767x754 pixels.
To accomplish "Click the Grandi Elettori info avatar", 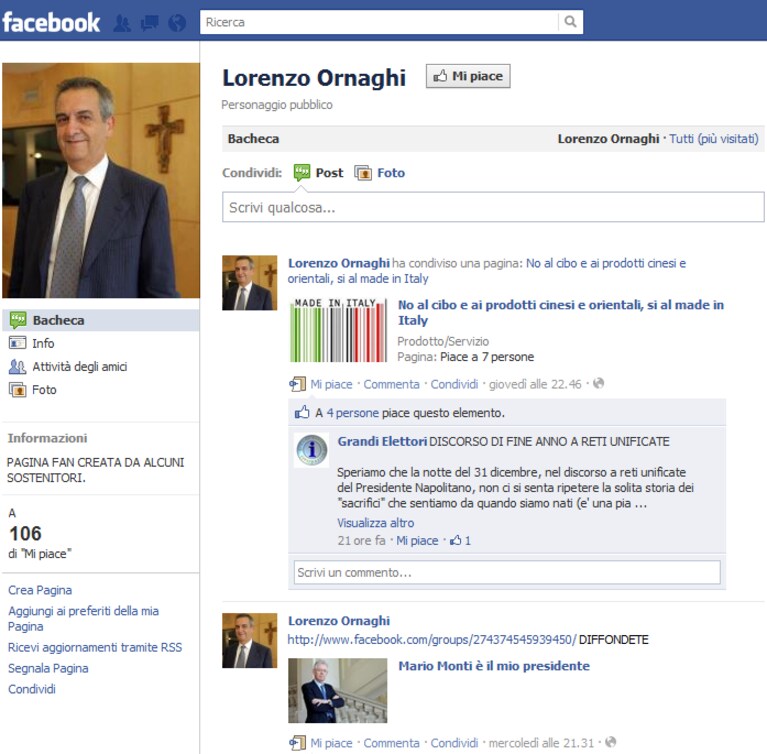I will (312, 450).
